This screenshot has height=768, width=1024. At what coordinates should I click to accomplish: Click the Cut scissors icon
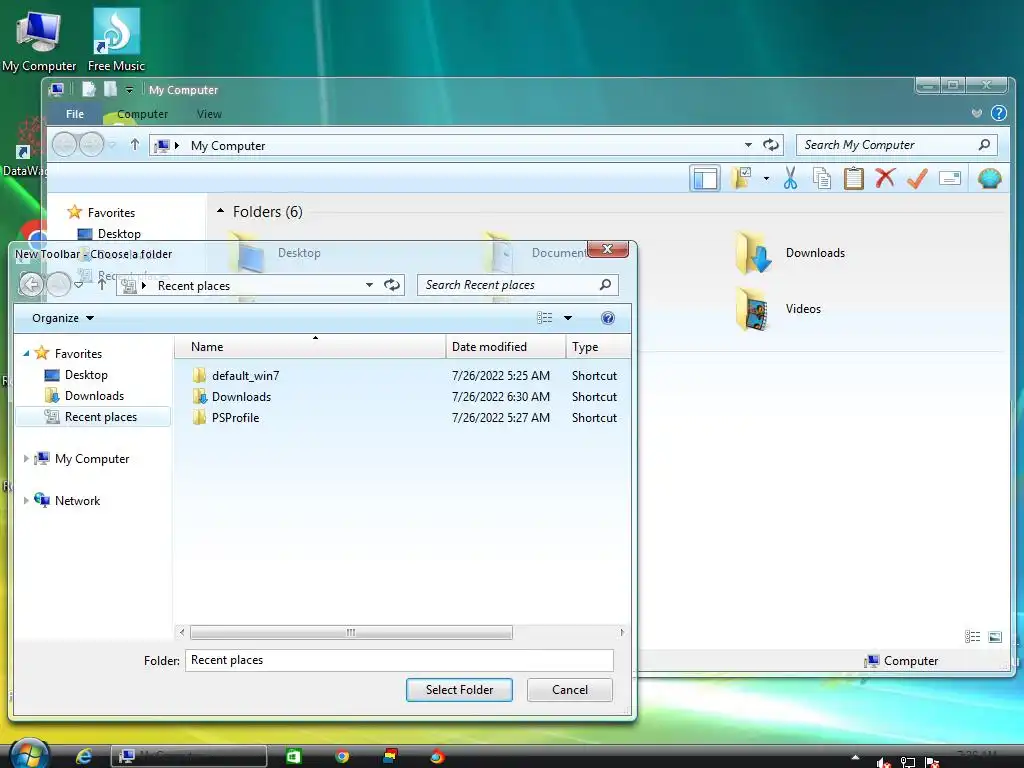pos(790,178)
